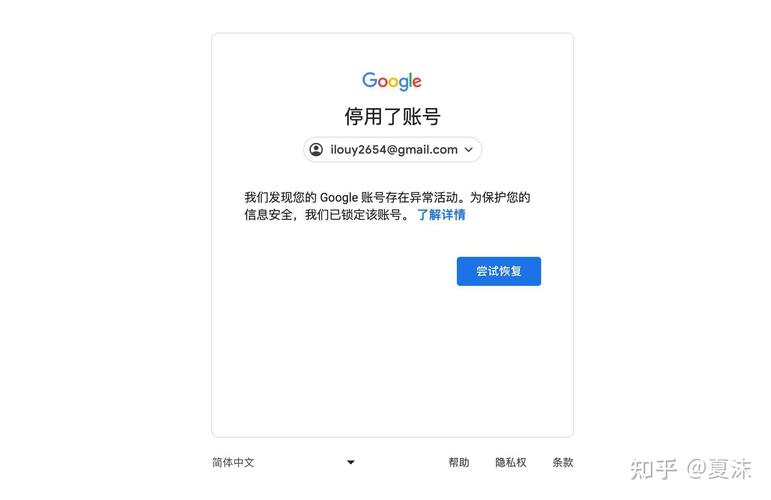Click the 我们发现您的 Google 账号 paragraph line
771x500 pixels.
tap(387, 197)
